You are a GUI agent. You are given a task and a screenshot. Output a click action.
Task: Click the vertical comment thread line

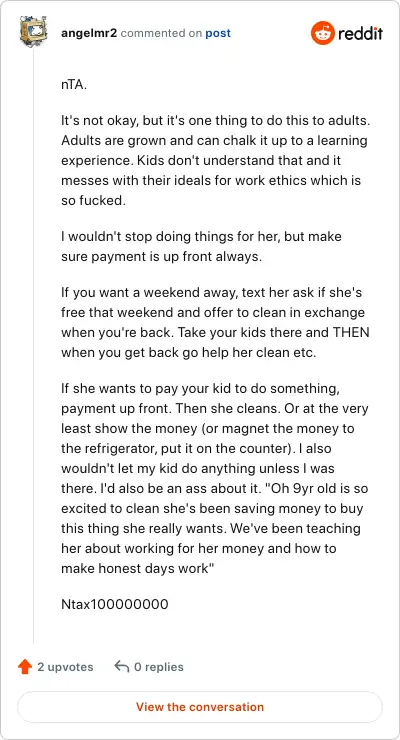(x=33, y=345)
